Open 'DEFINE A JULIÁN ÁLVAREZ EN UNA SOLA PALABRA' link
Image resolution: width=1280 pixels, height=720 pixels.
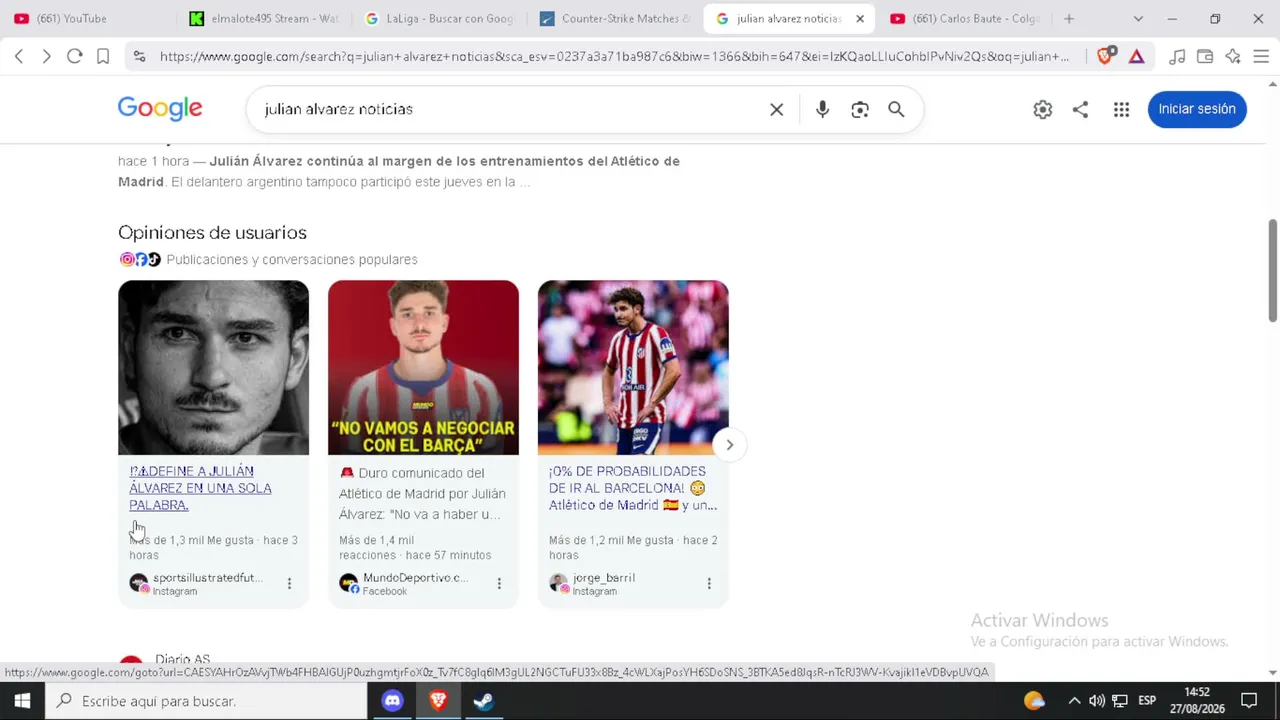click(200, 488)
